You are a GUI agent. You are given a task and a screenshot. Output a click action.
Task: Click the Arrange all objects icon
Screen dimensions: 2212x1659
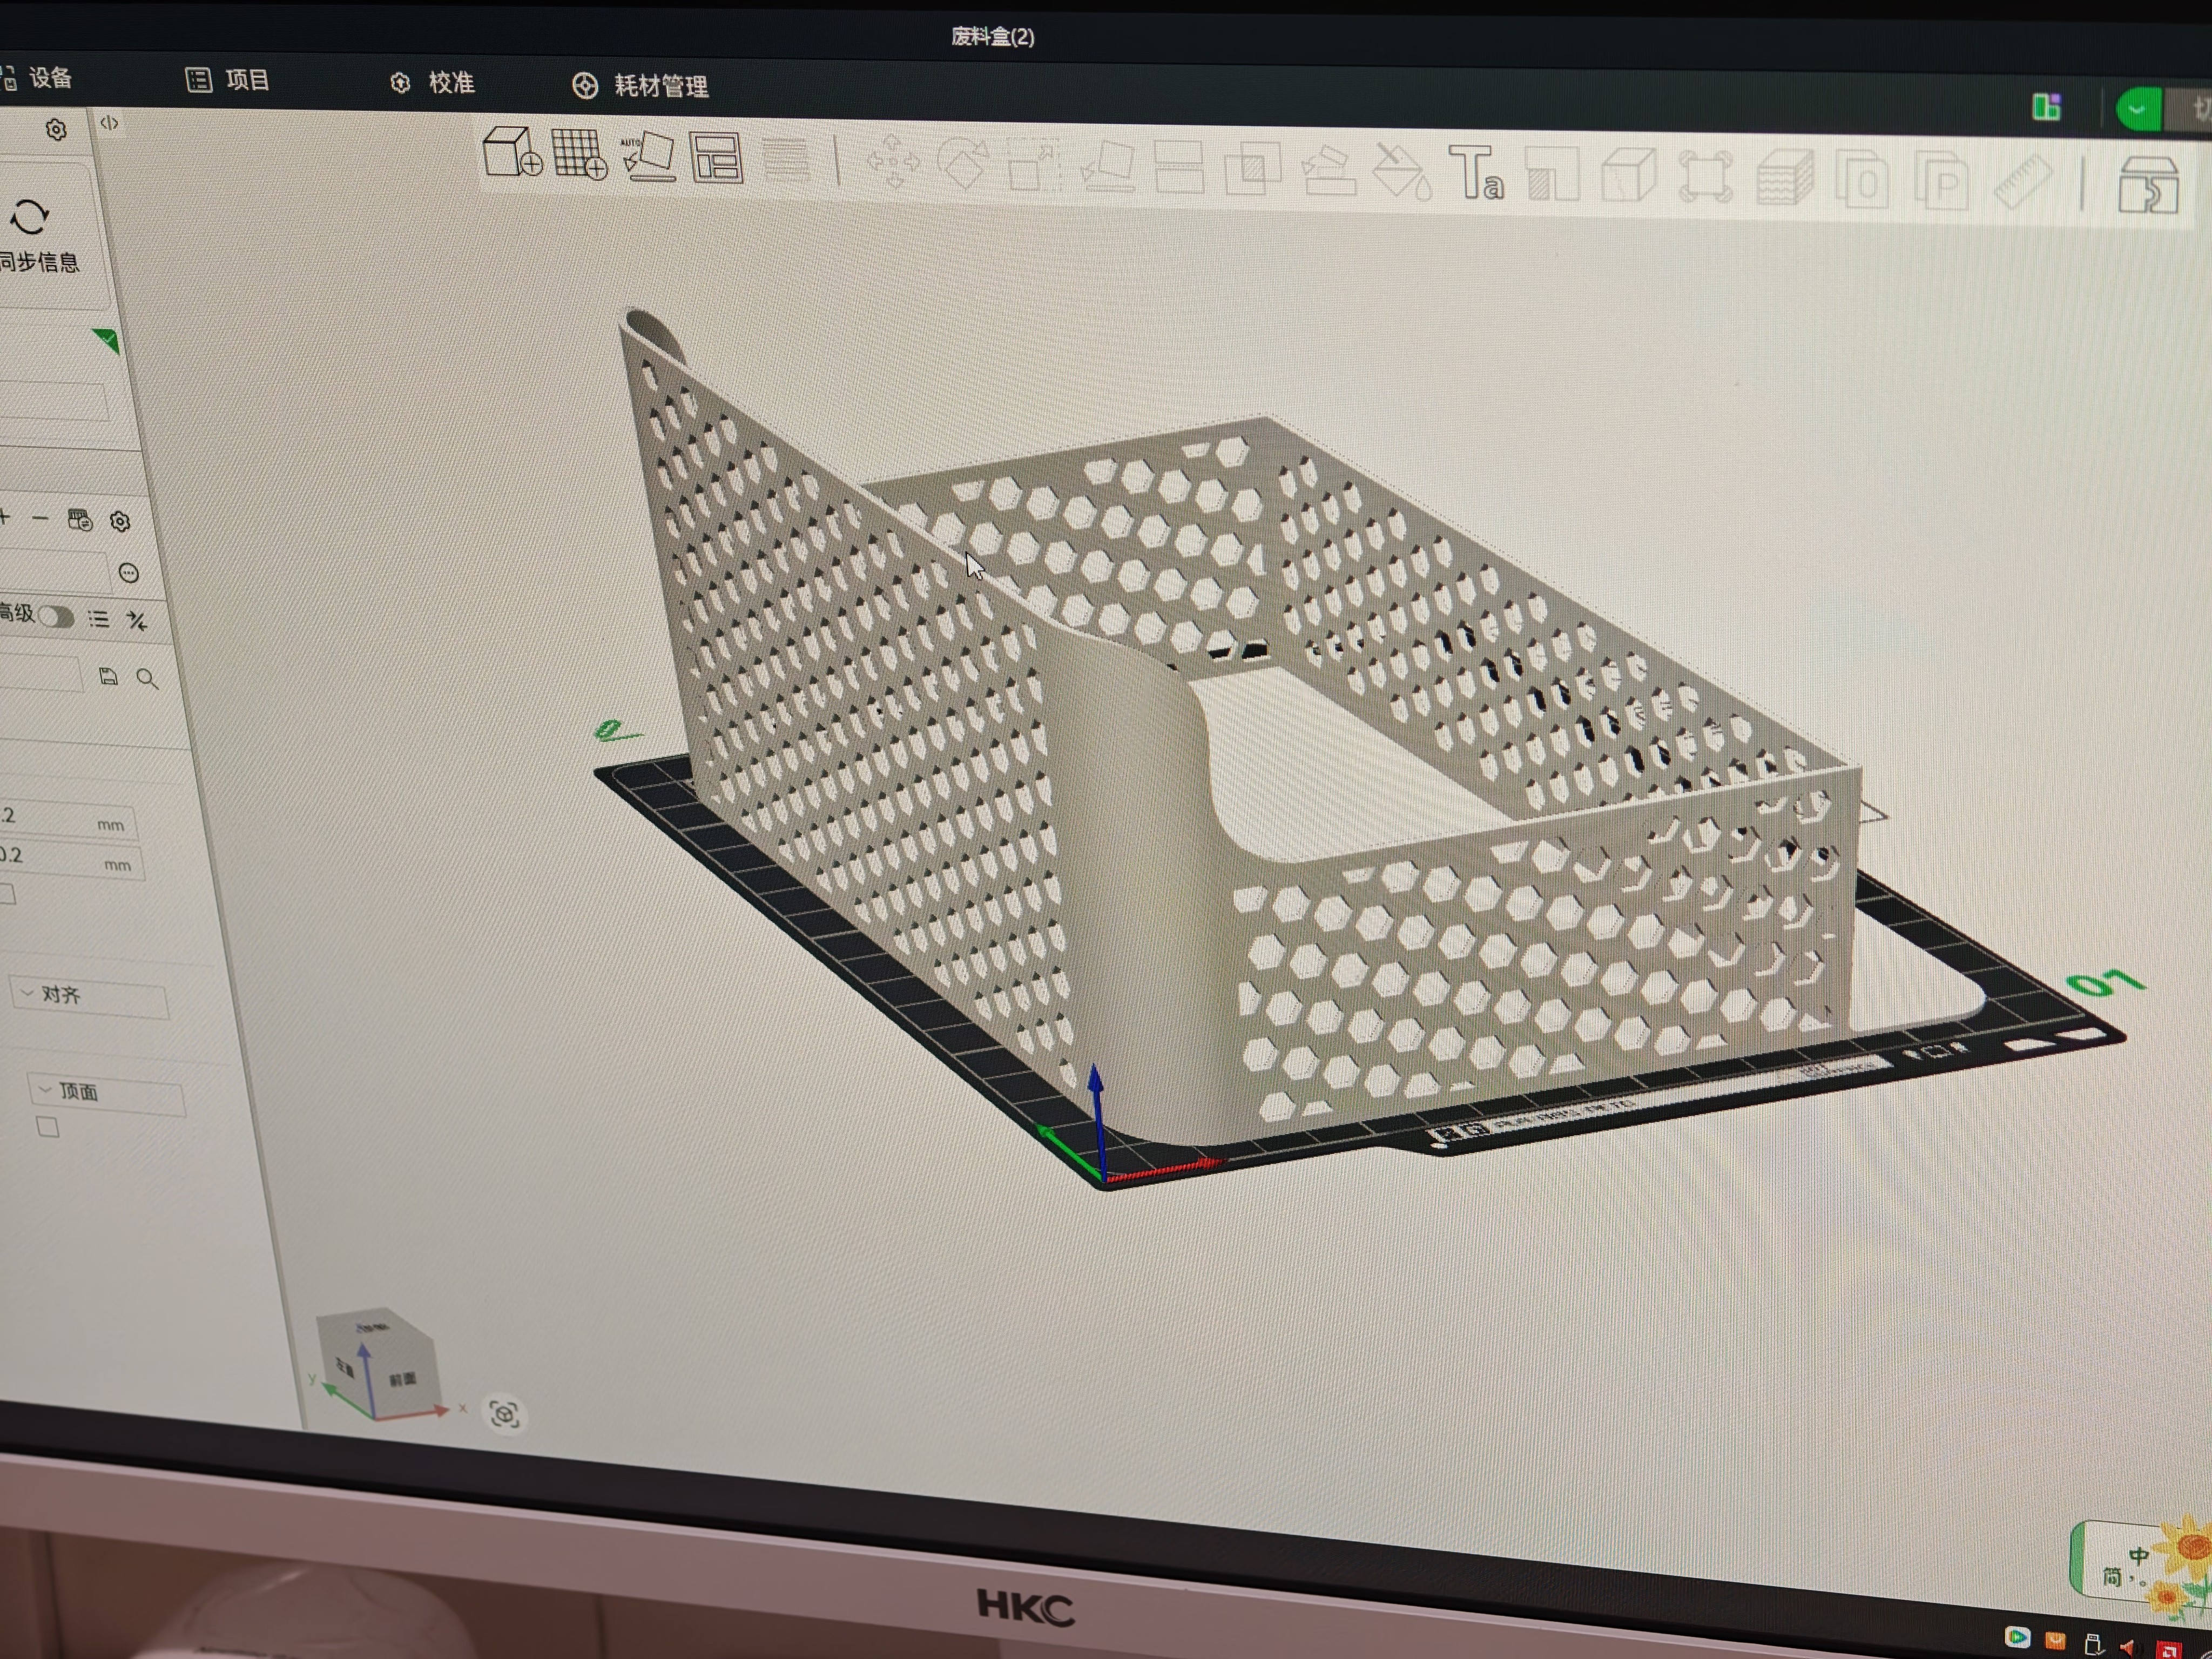[716, 158]
